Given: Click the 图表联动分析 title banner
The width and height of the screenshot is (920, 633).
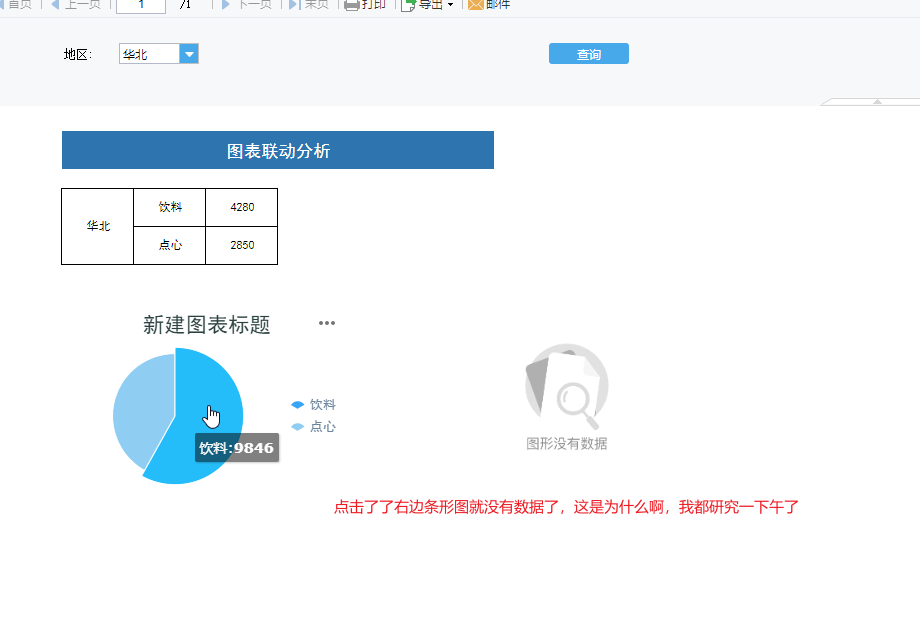Looking at the screenshot, I should coord(278,150).
